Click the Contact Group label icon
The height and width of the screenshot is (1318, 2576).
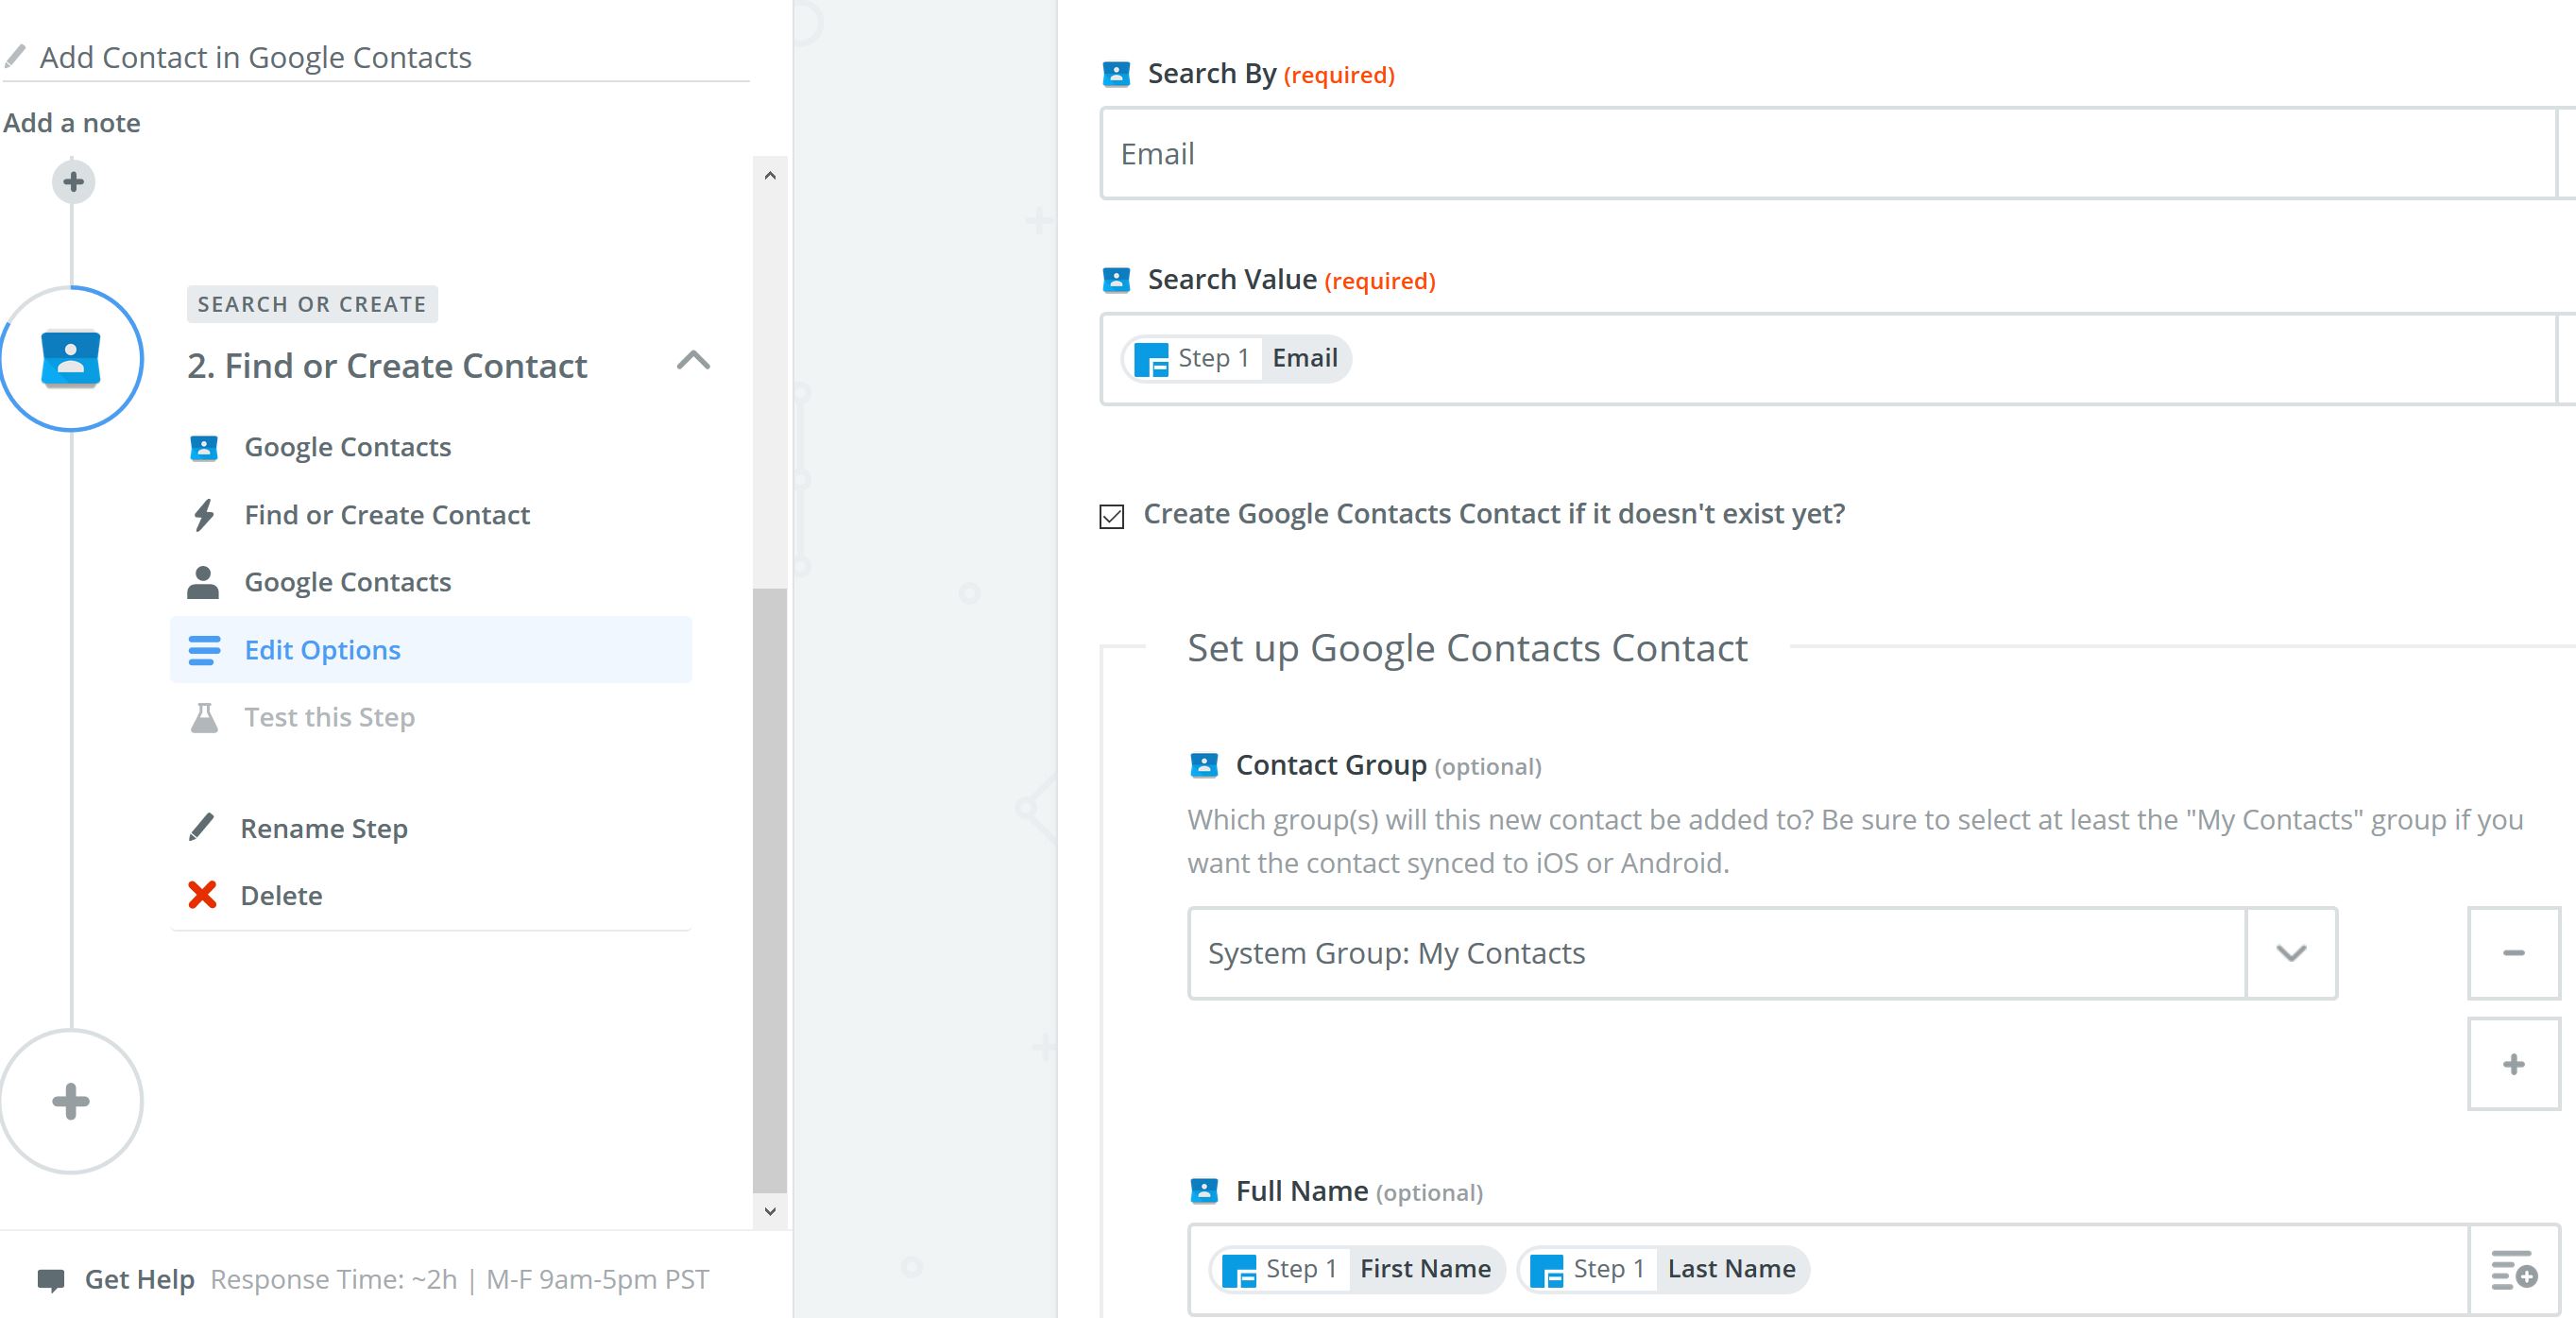coord(1204,765)
